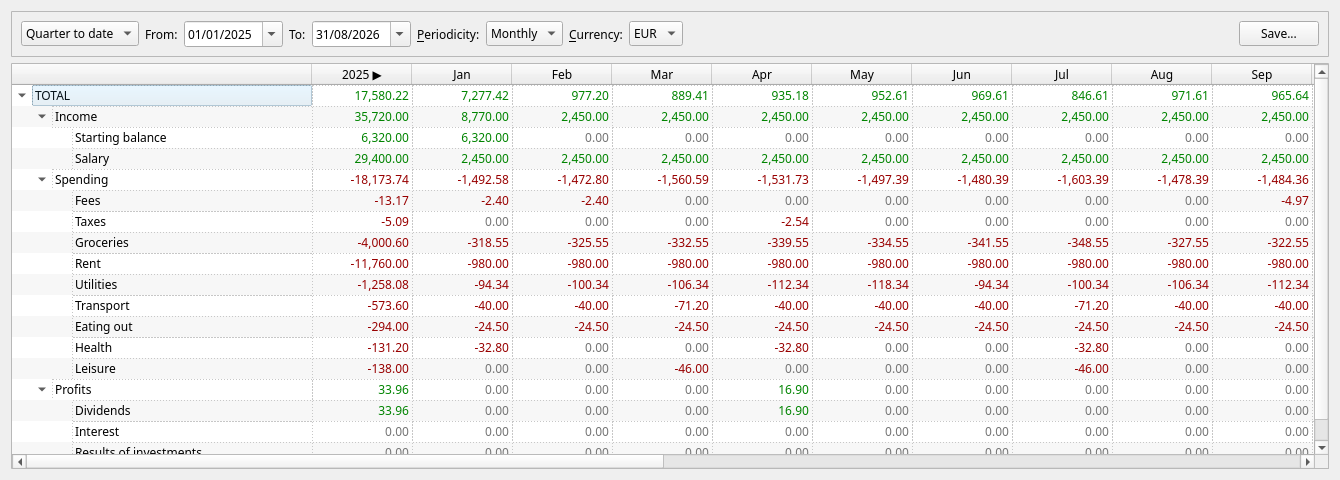The height and width of the screenshot is (480, 1340).
Task: Collapse the Spending category
Action: [x=42, y=179]
